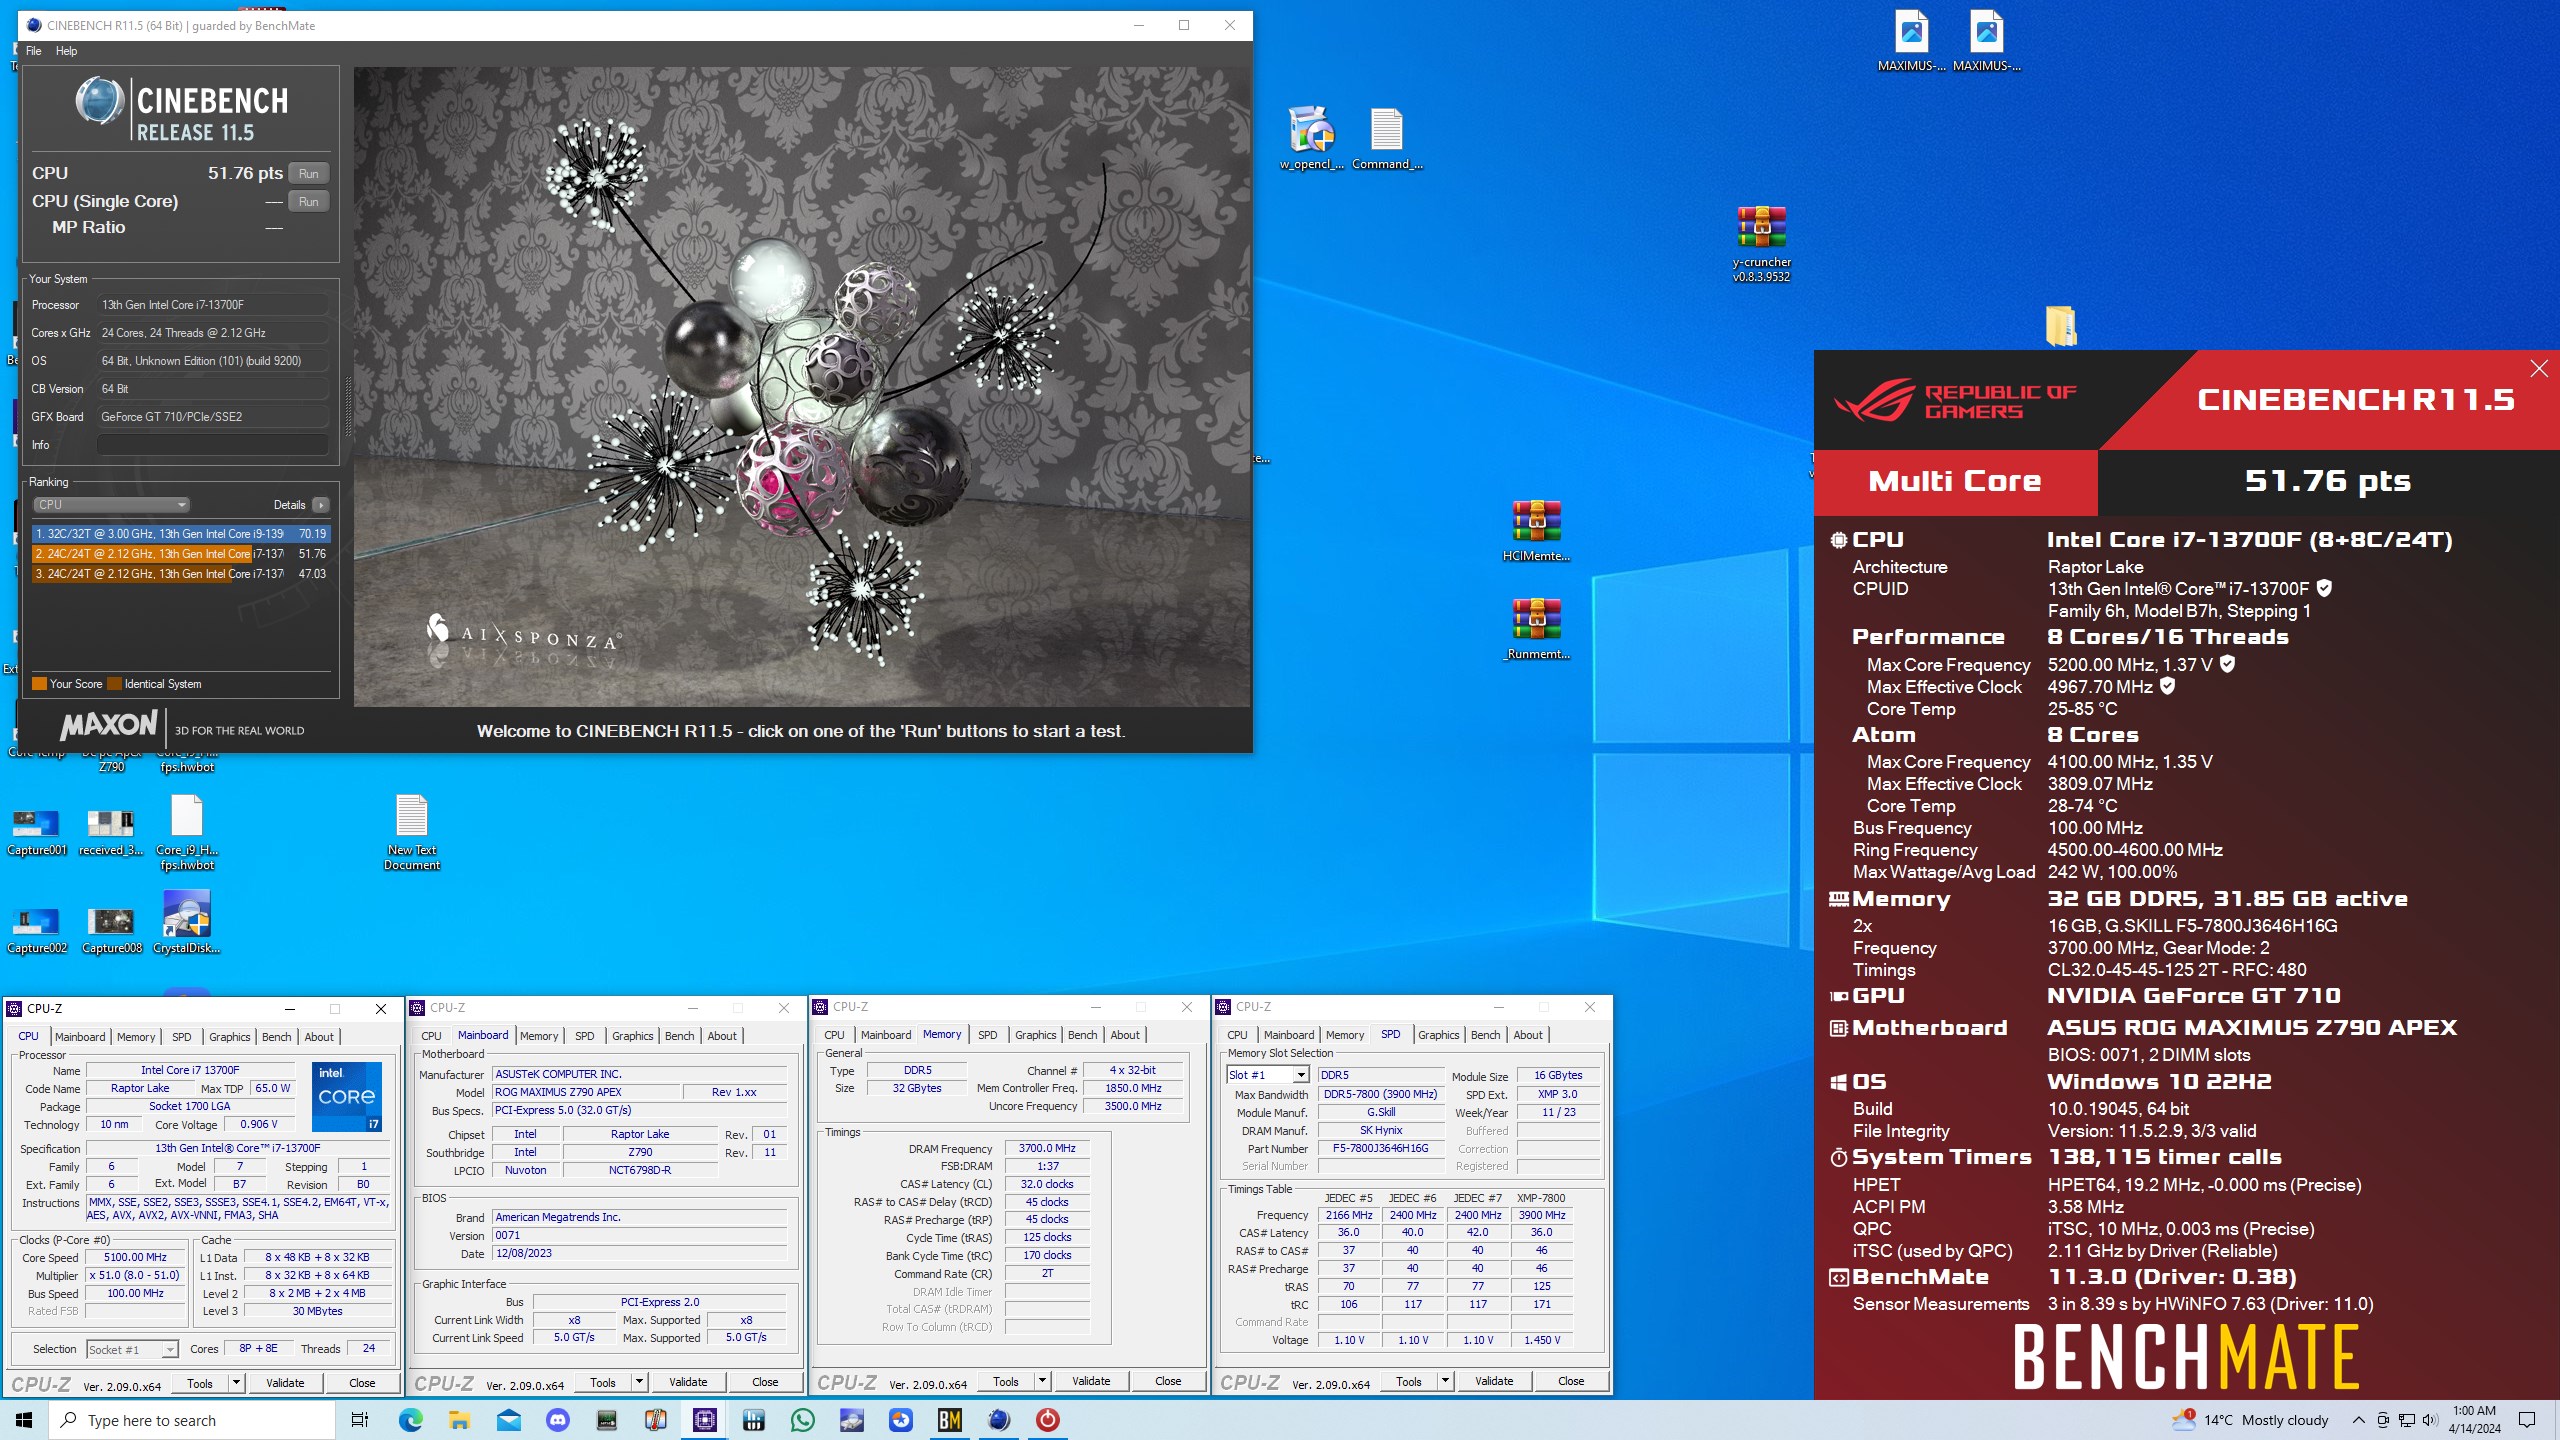Open the Mail app in taskbar
This screenshot has height=1440, width=2560.
[508, 1420]
